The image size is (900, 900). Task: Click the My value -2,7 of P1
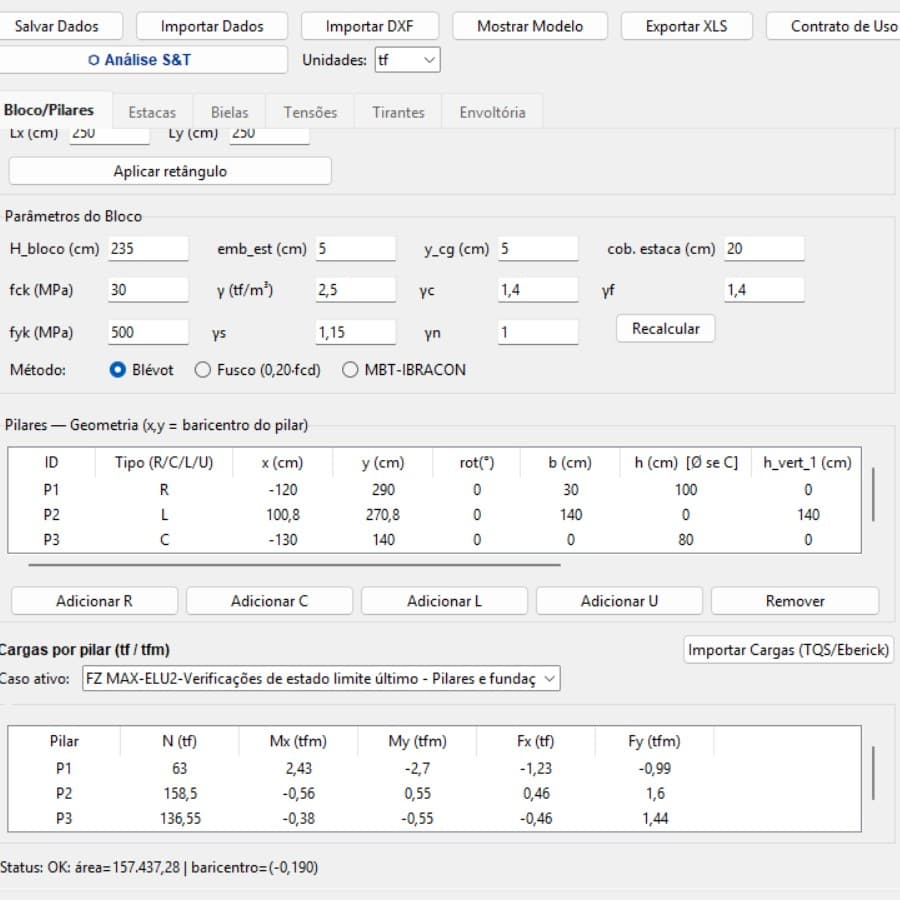pos(417,768)
